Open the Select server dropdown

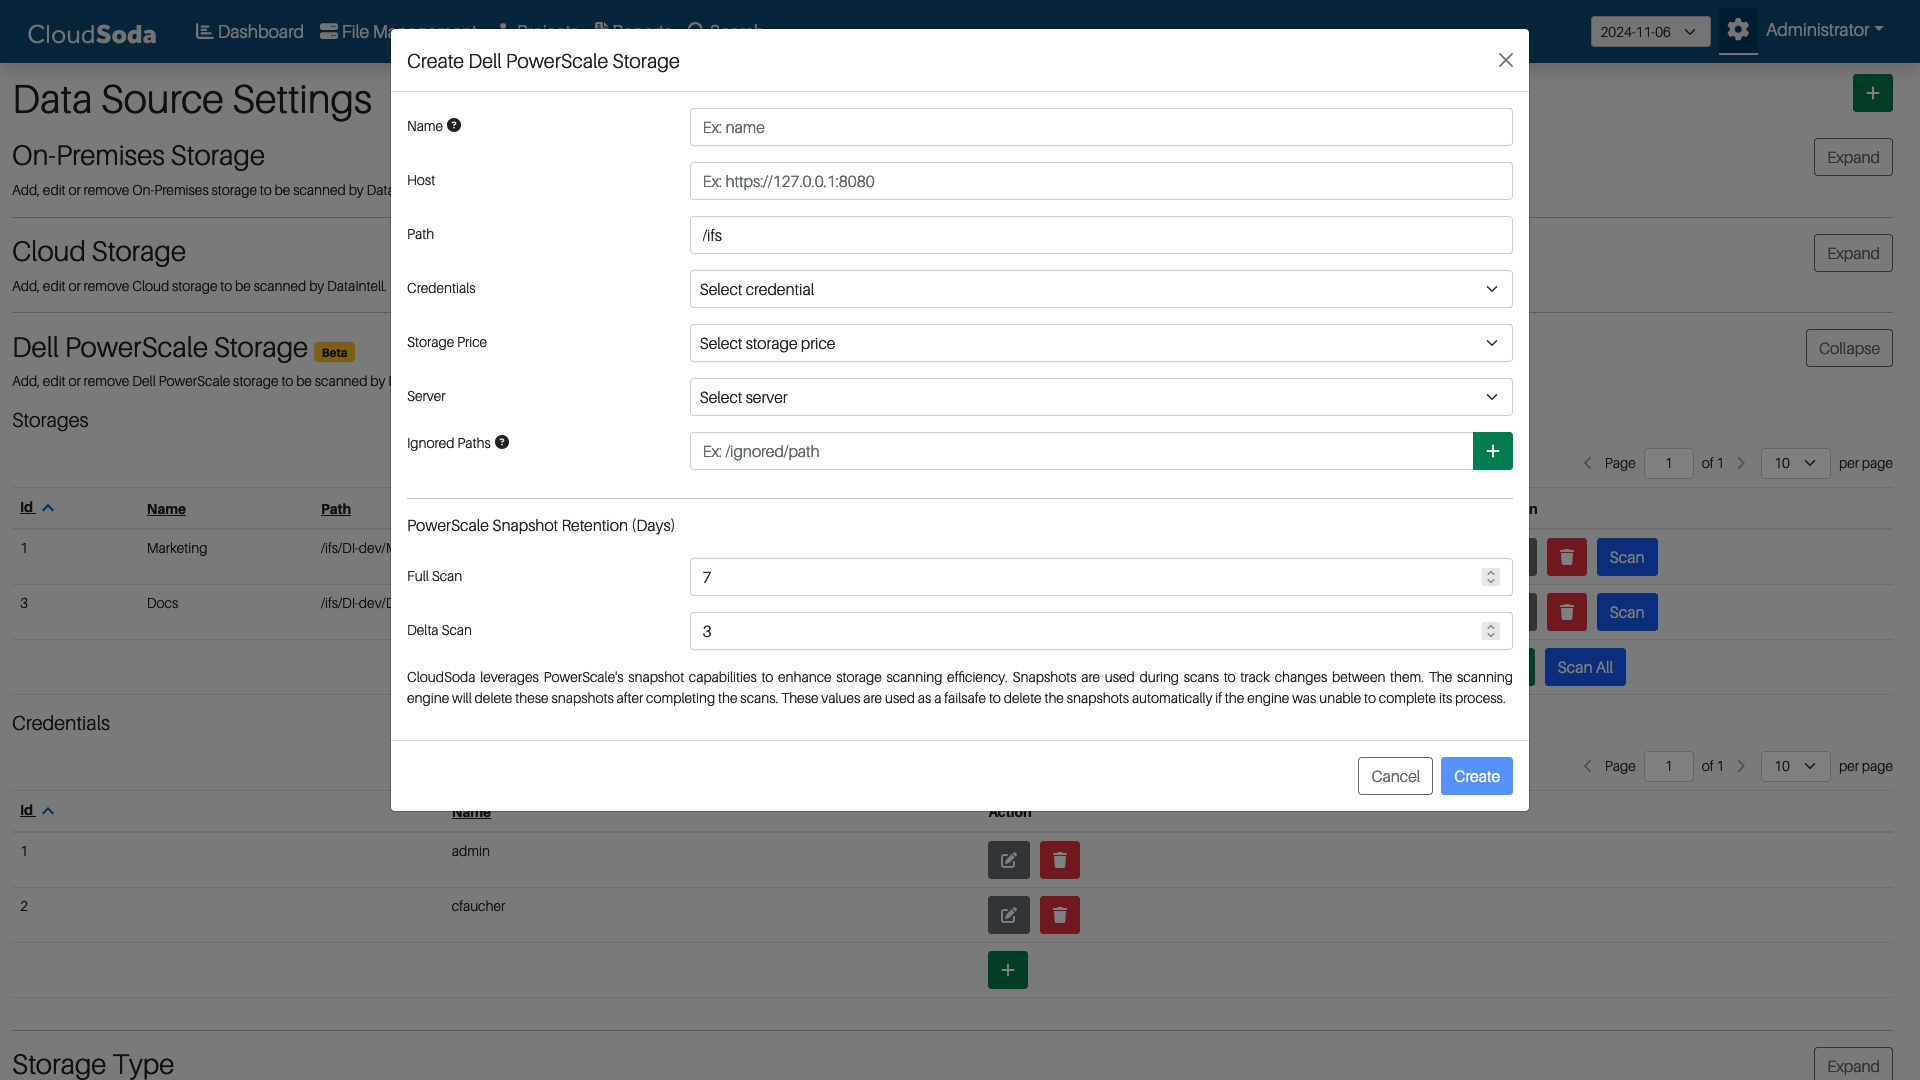[1100, 397]
